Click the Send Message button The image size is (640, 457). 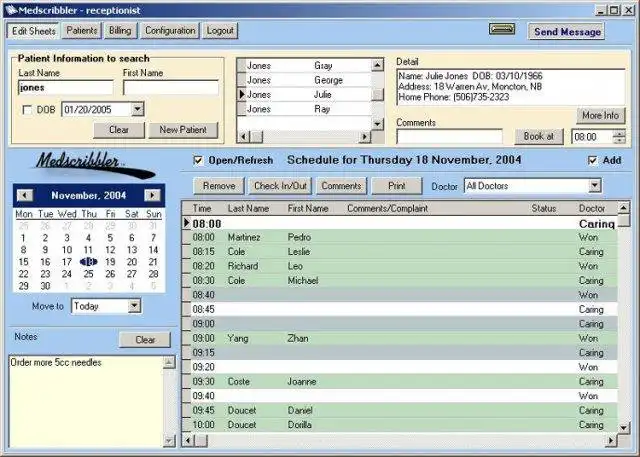567,31
